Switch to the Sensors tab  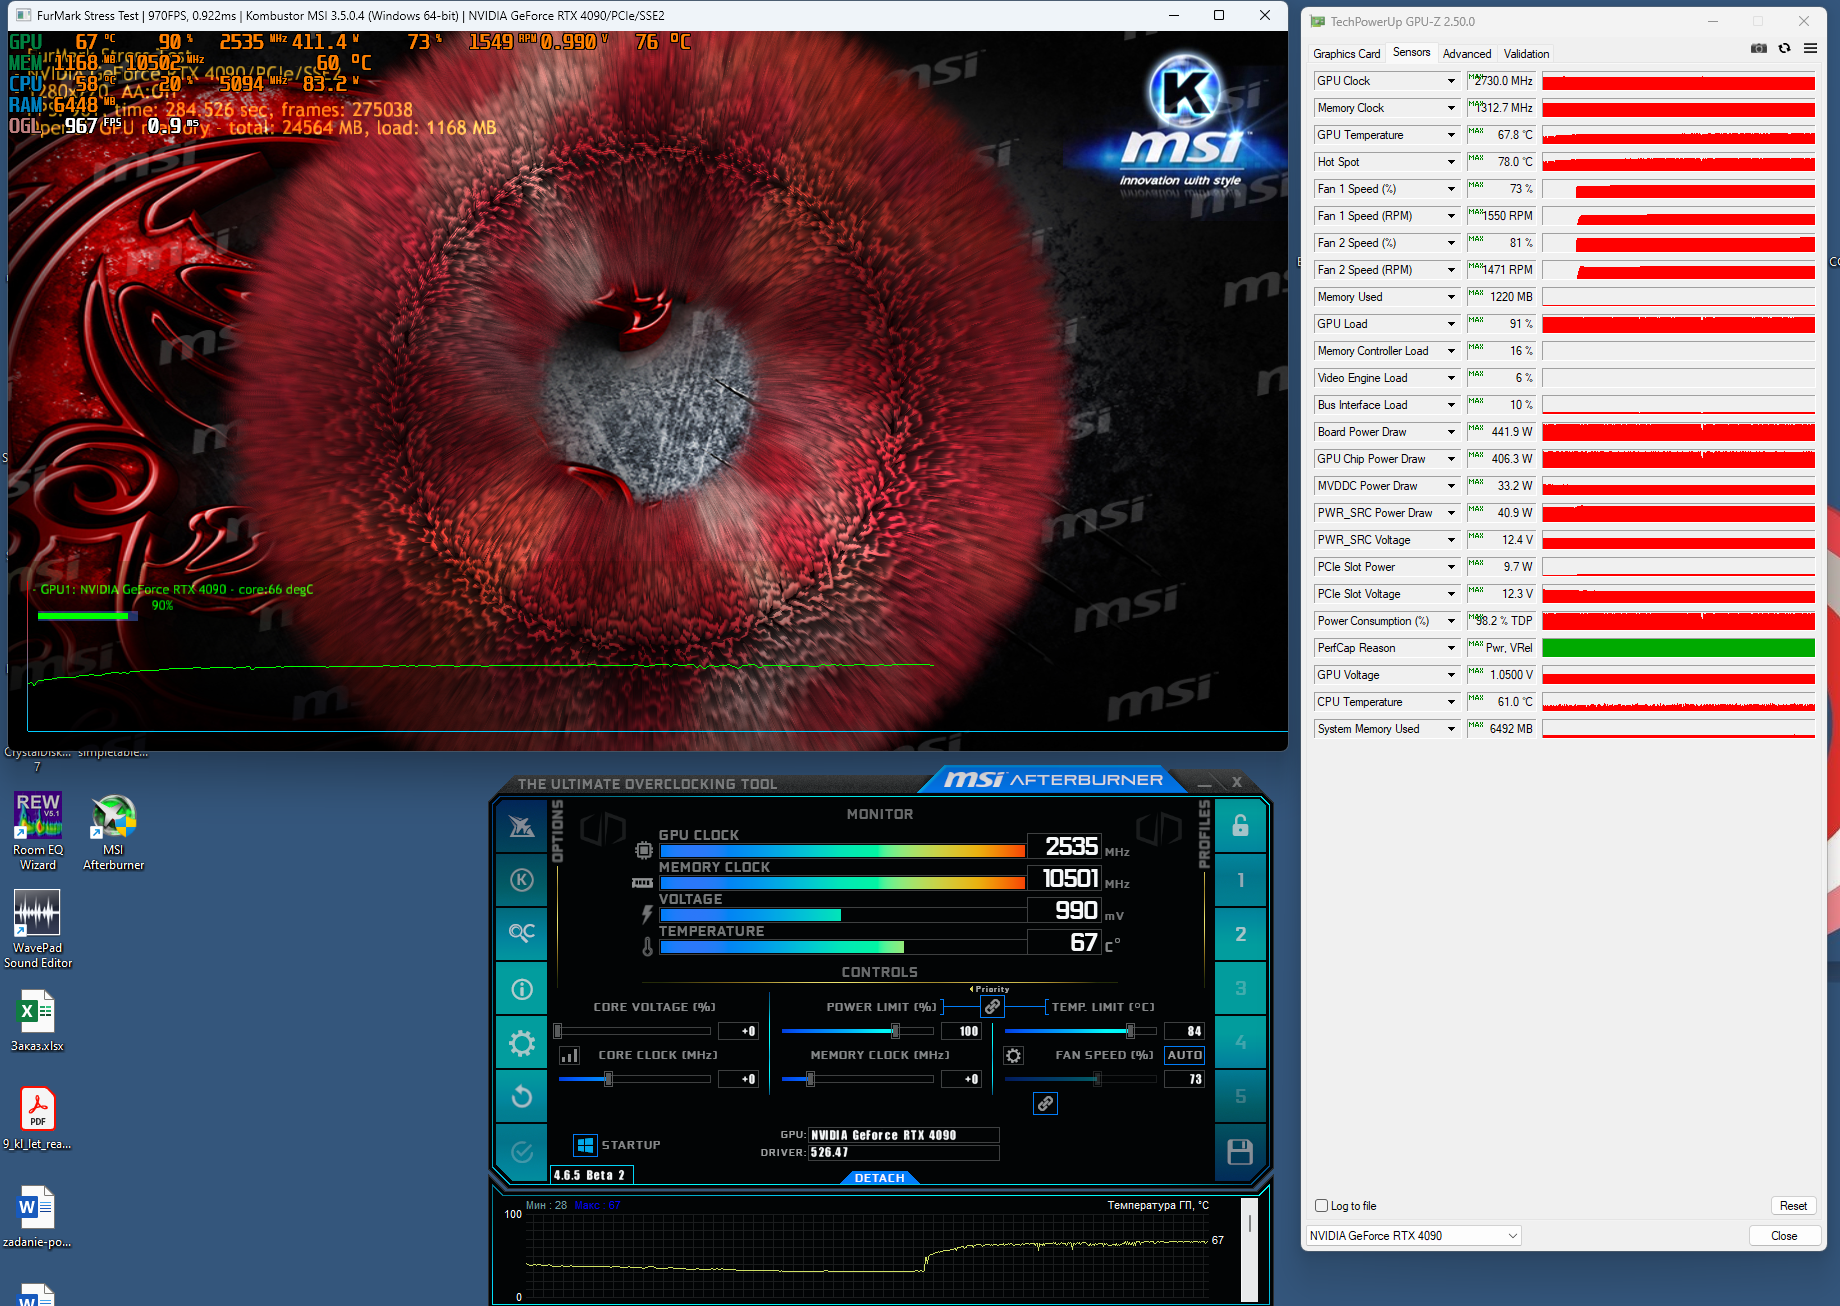tap(1411, 53)
